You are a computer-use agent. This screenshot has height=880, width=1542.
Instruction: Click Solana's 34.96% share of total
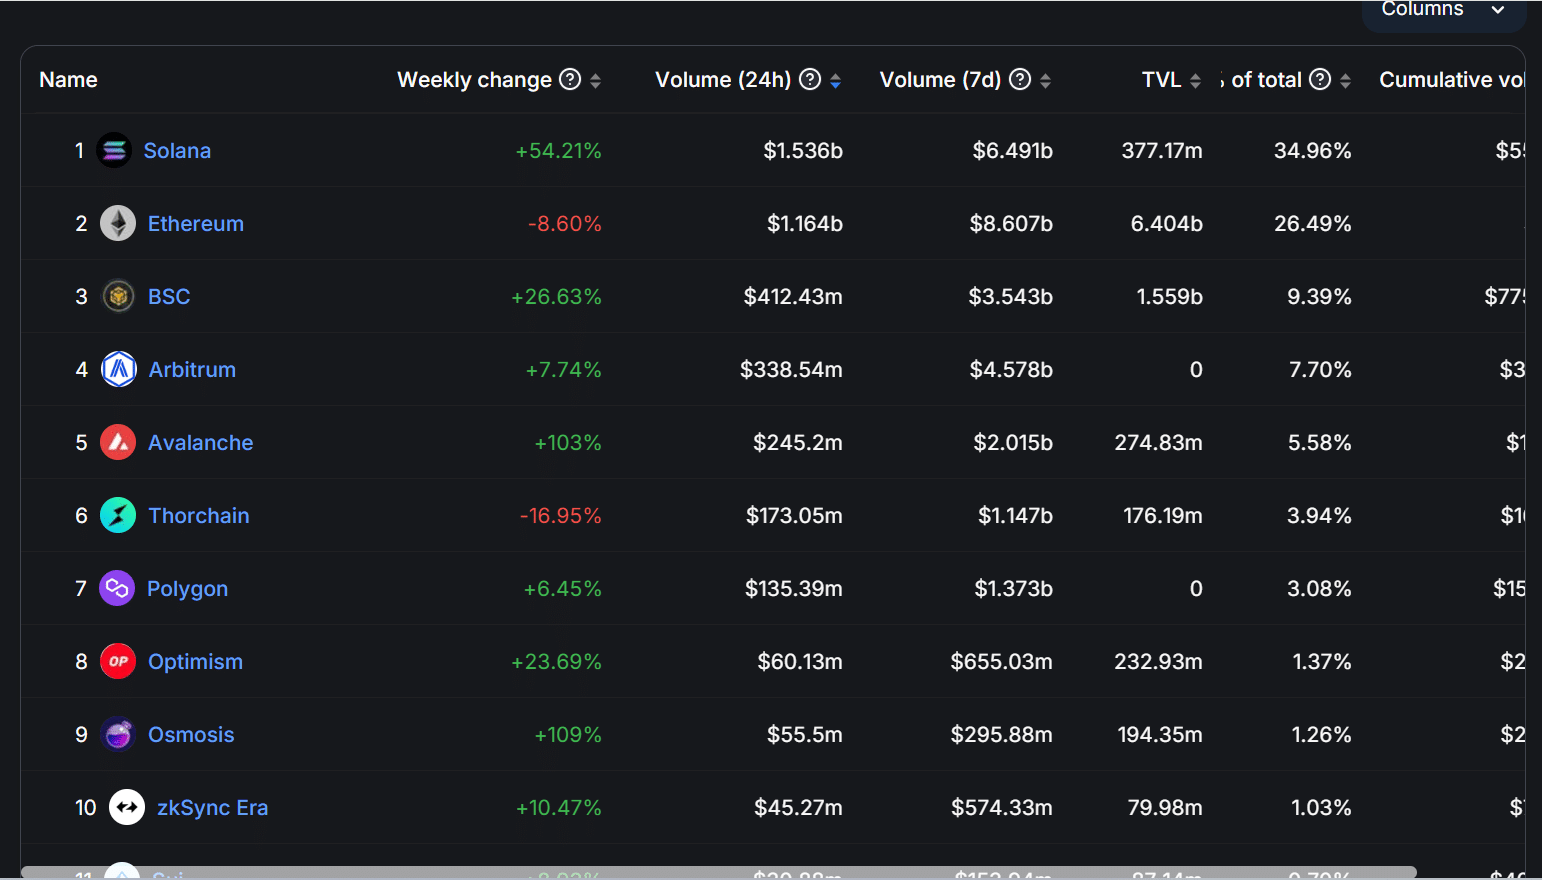(1313, 150)
